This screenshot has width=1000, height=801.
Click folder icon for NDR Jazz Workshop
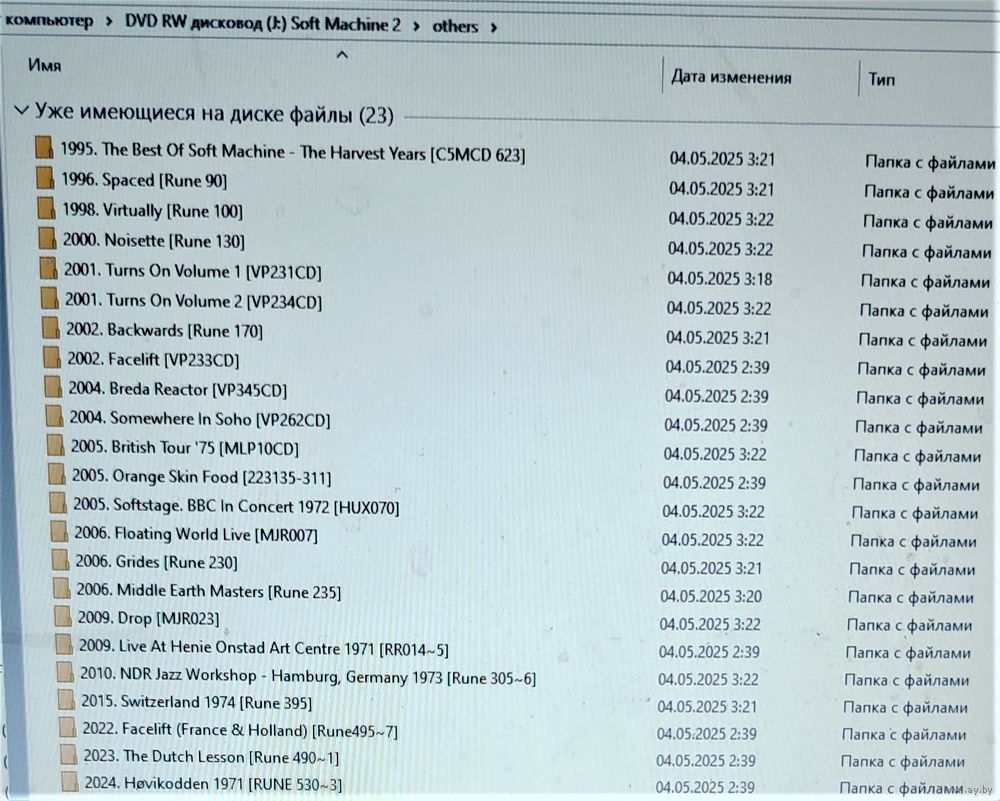66,672
